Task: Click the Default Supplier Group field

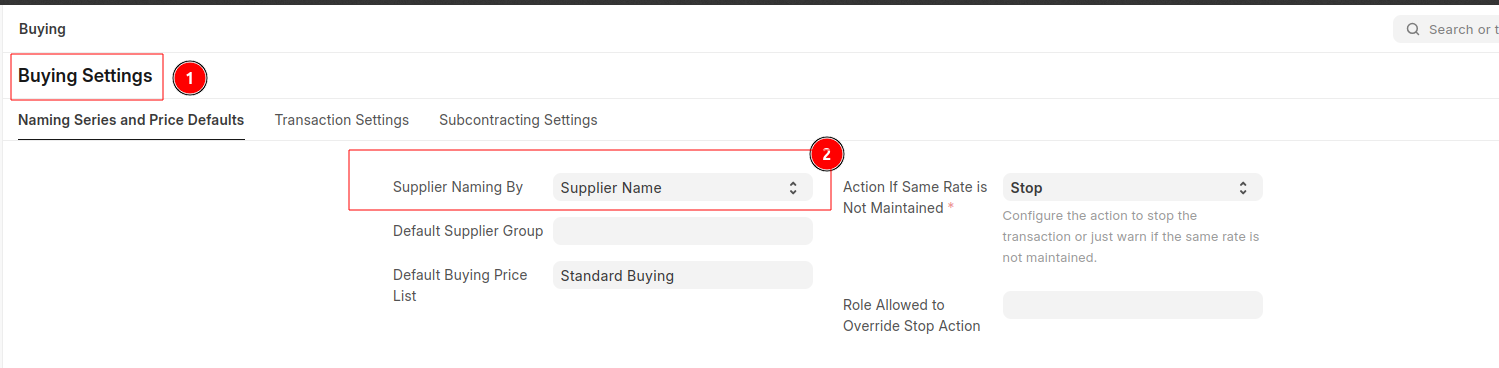Action: tap(682, 231)
